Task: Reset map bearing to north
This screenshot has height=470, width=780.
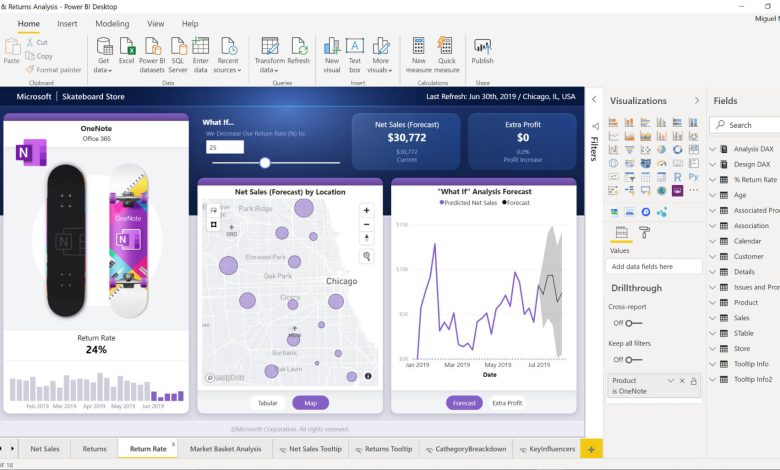Action: click(367, 239)
